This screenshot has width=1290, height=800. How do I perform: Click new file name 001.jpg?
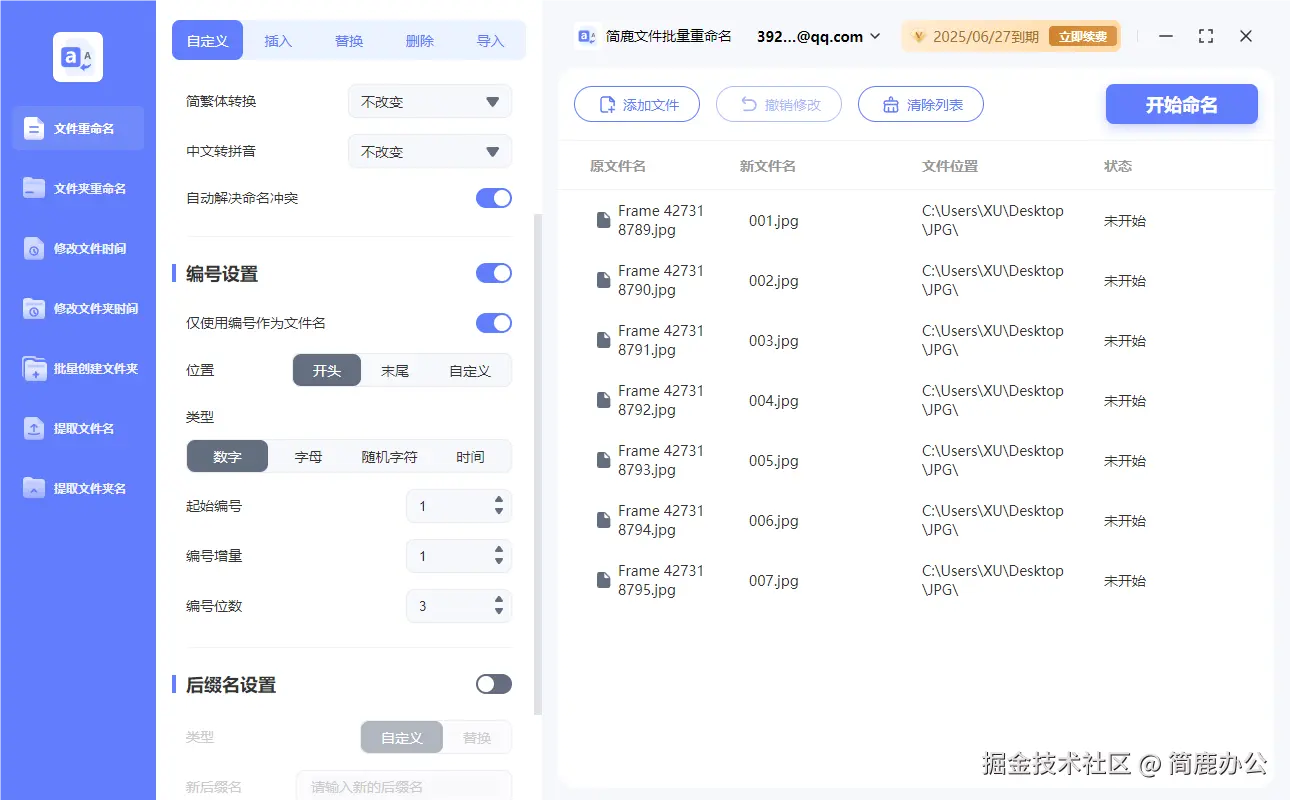(774, 220)
